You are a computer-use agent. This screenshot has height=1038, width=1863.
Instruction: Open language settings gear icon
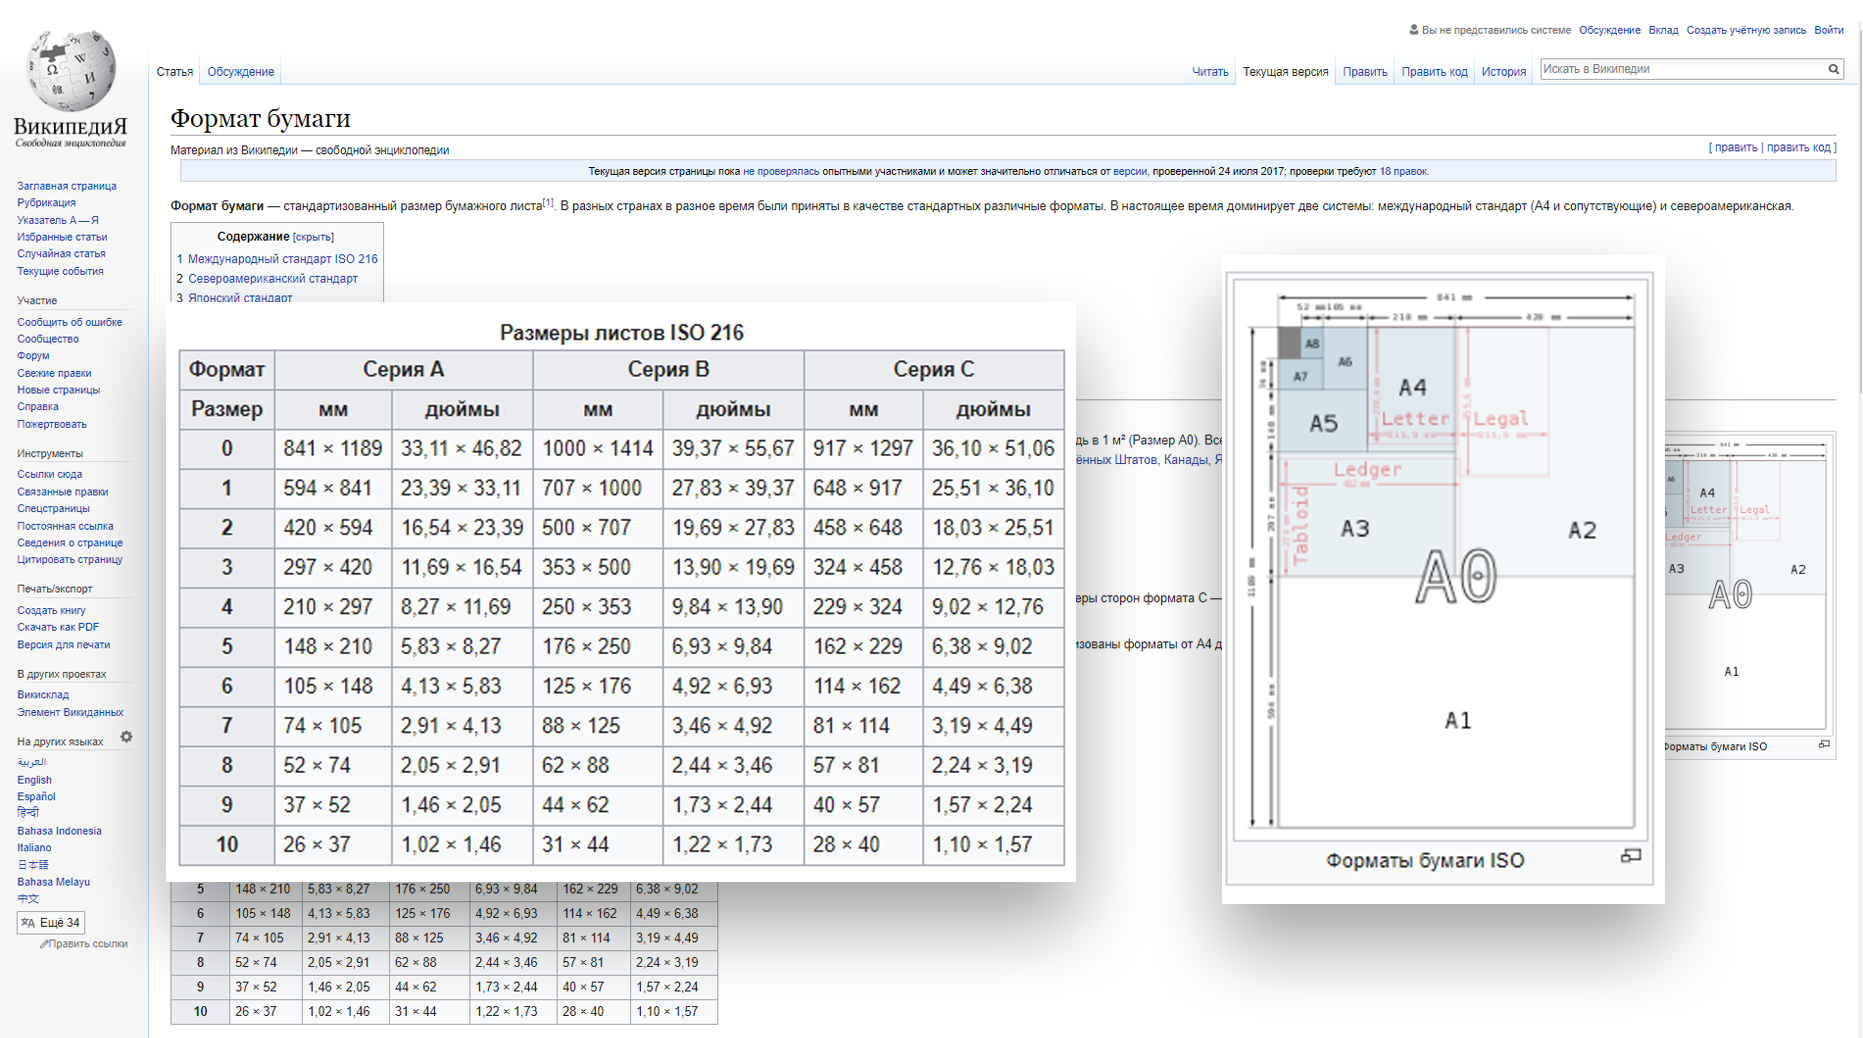[126, 737]
